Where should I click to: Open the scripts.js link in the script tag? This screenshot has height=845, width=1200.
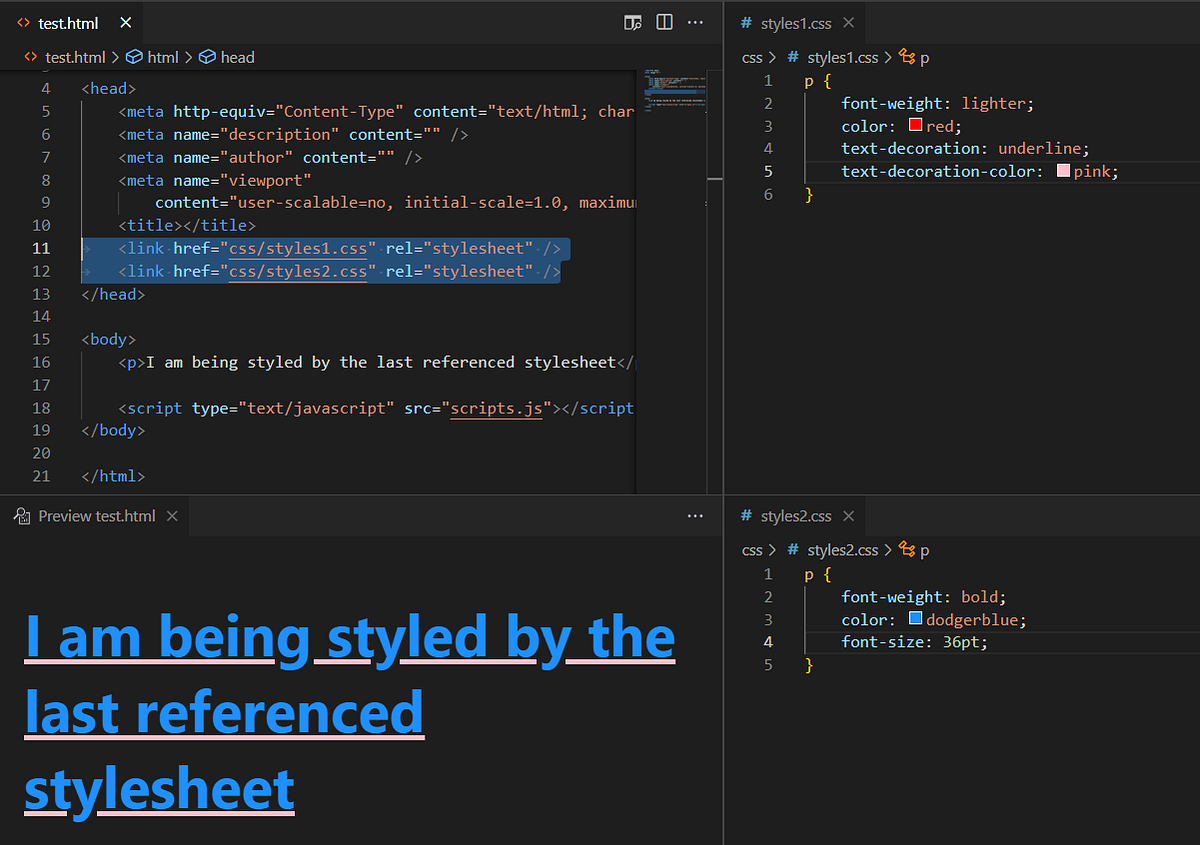[x=497, y=408]
